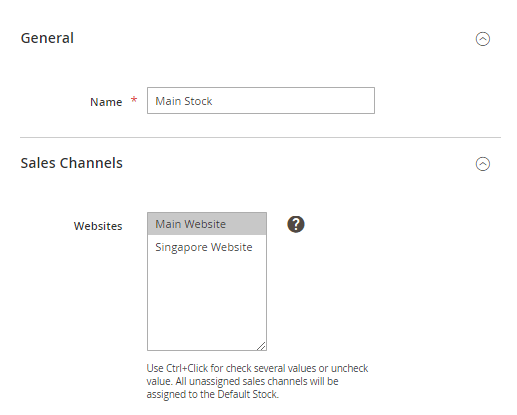517x415 pixels.
Task: Click the Name field label
Action: coord(106,102)
